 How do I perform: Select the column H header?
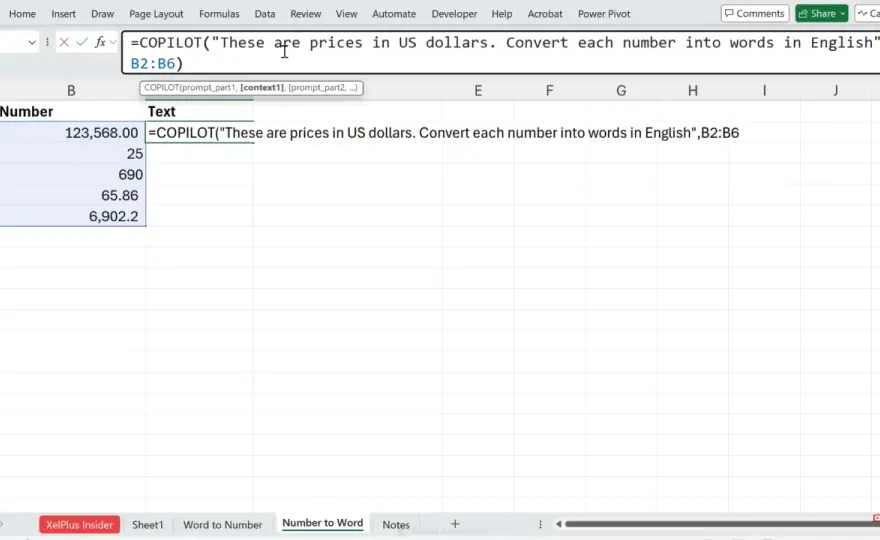[x=693, y=90]
